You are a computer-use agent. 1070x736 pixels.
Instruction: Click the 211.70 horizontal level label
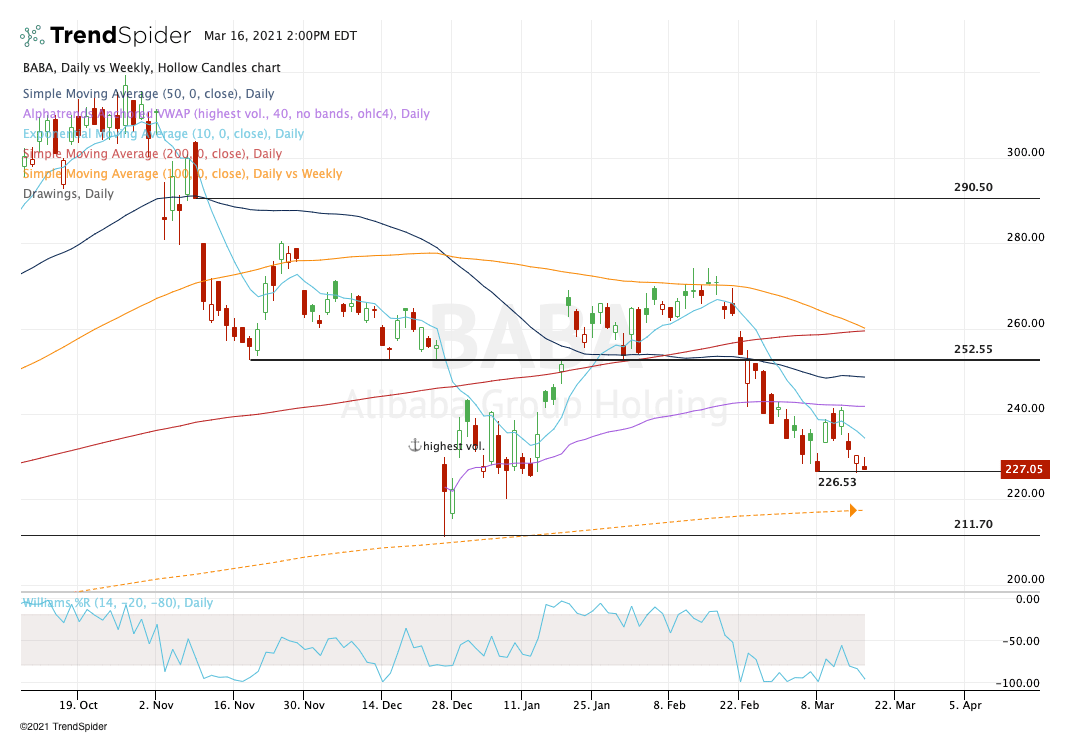coord(973,525)
